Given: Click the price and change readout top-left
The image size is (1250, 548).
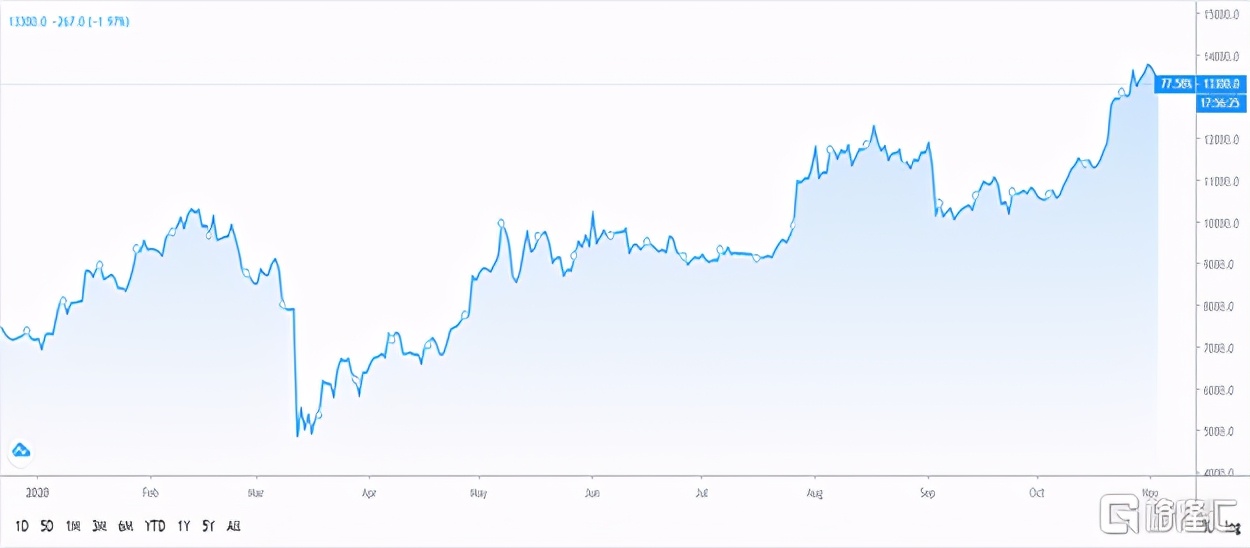Looking at the screenshot, I should (x=69, y=21).
